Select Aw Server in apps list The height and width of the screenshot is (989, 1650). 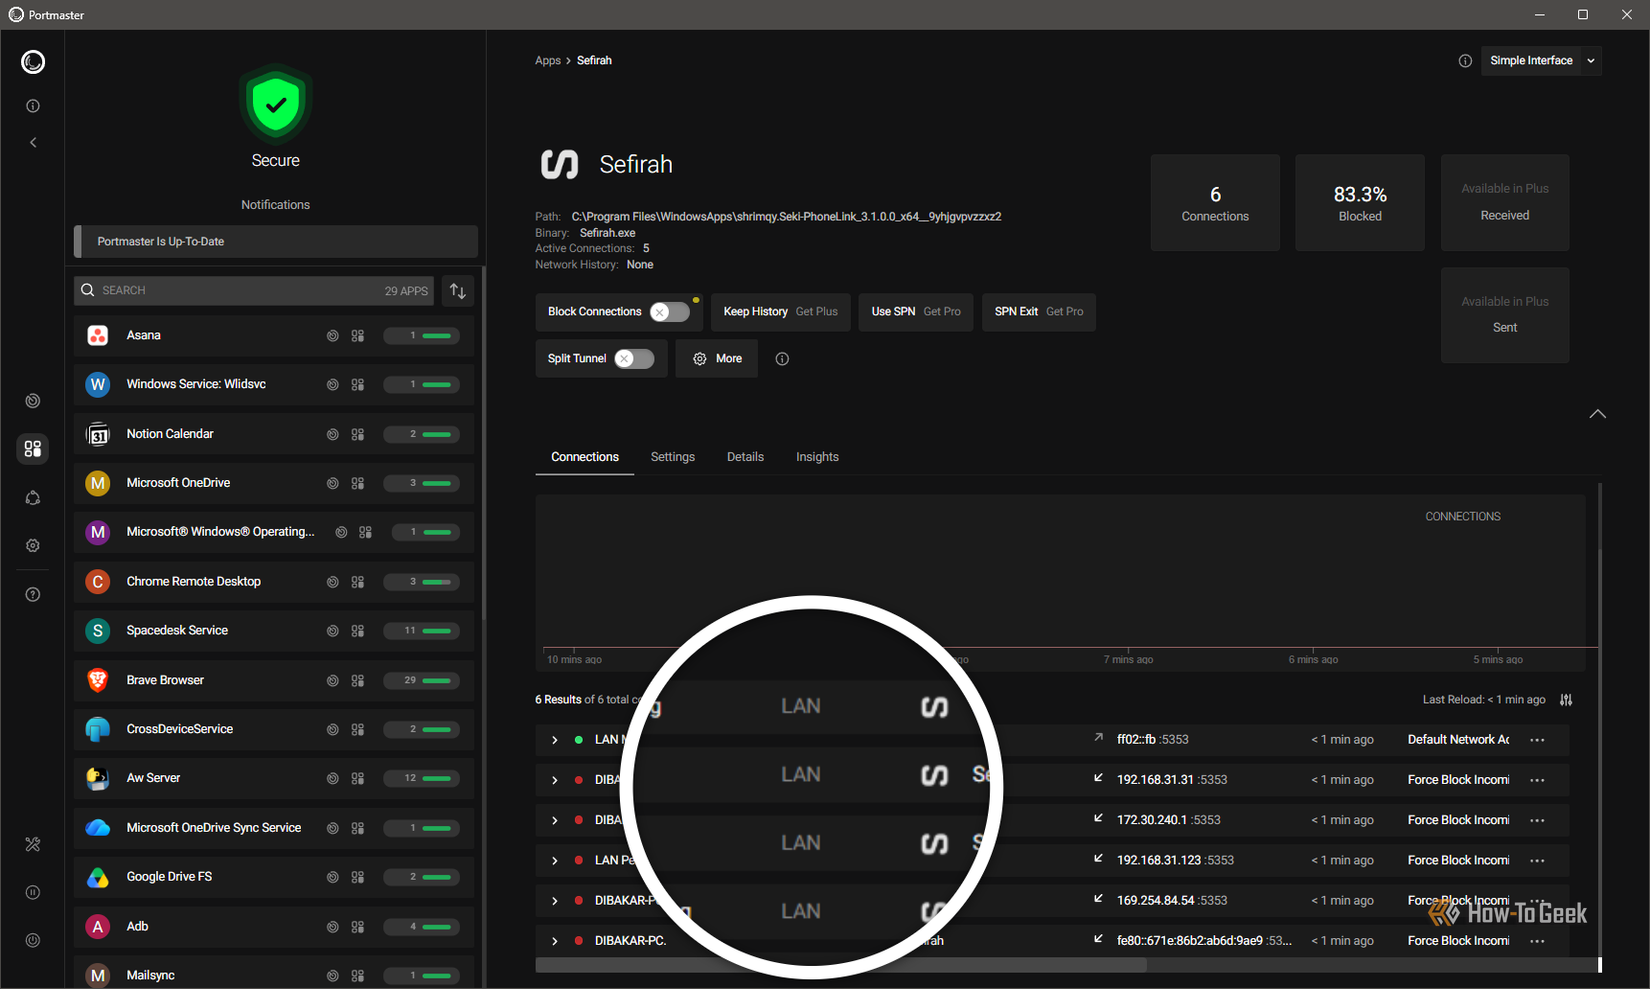(x=274, y=779)
